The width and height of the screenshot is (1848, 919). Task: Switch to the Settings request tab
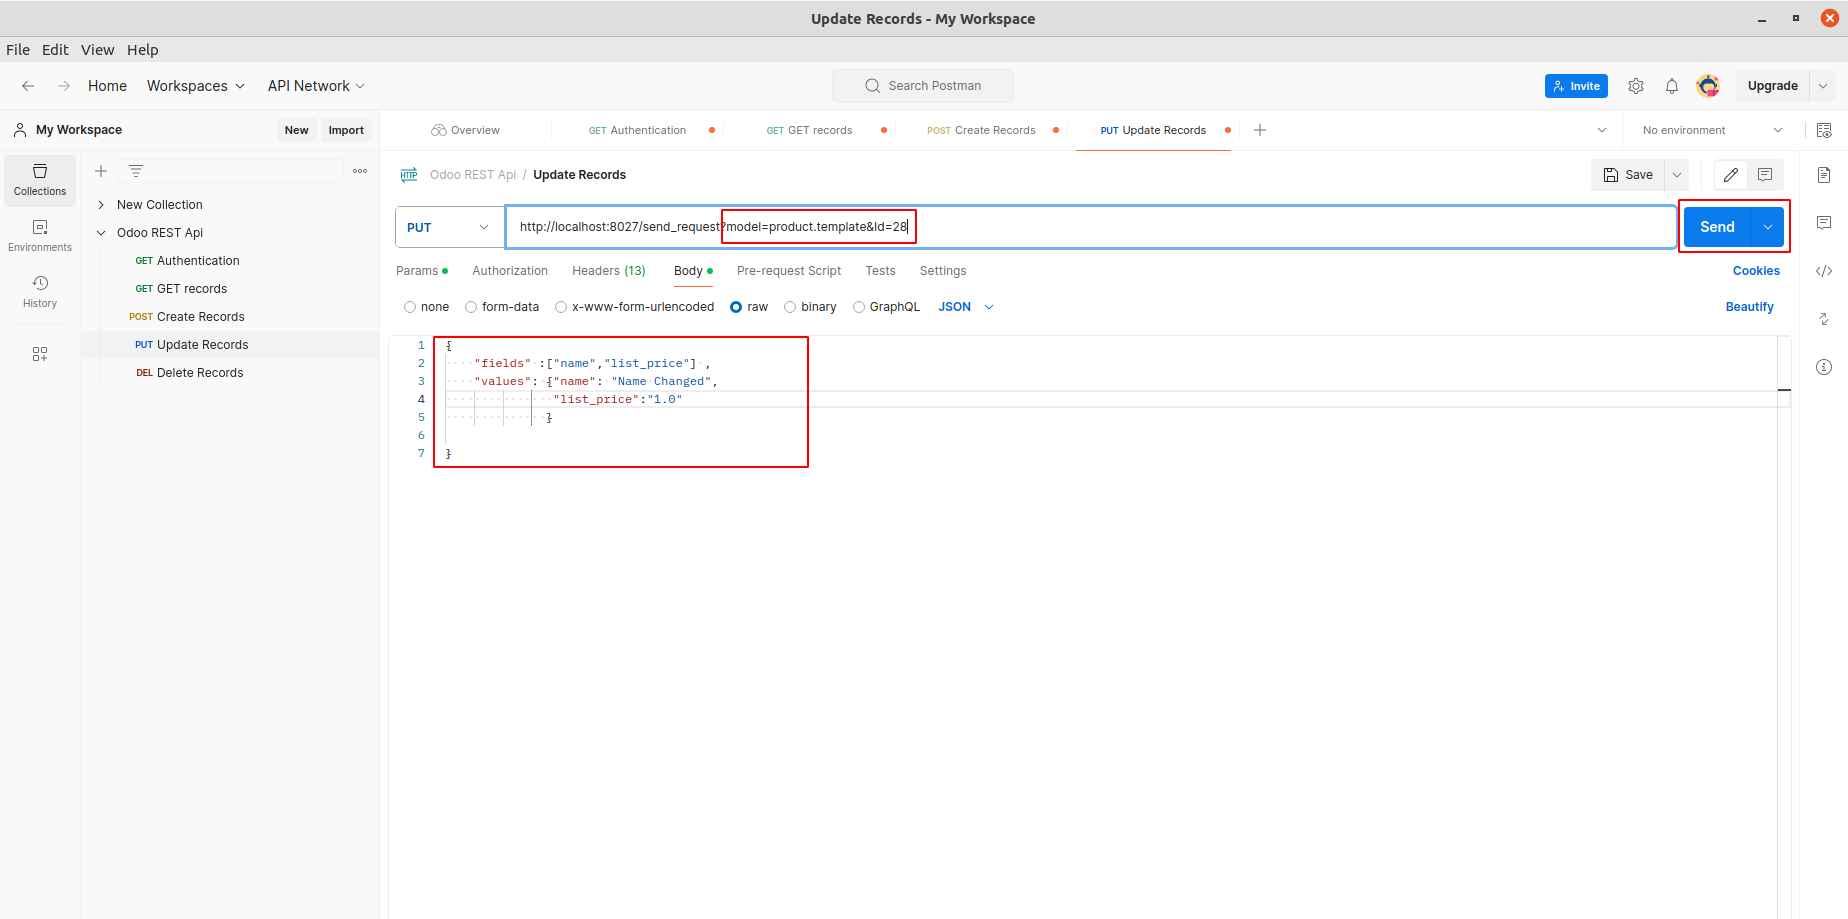(x=943, y=271)
